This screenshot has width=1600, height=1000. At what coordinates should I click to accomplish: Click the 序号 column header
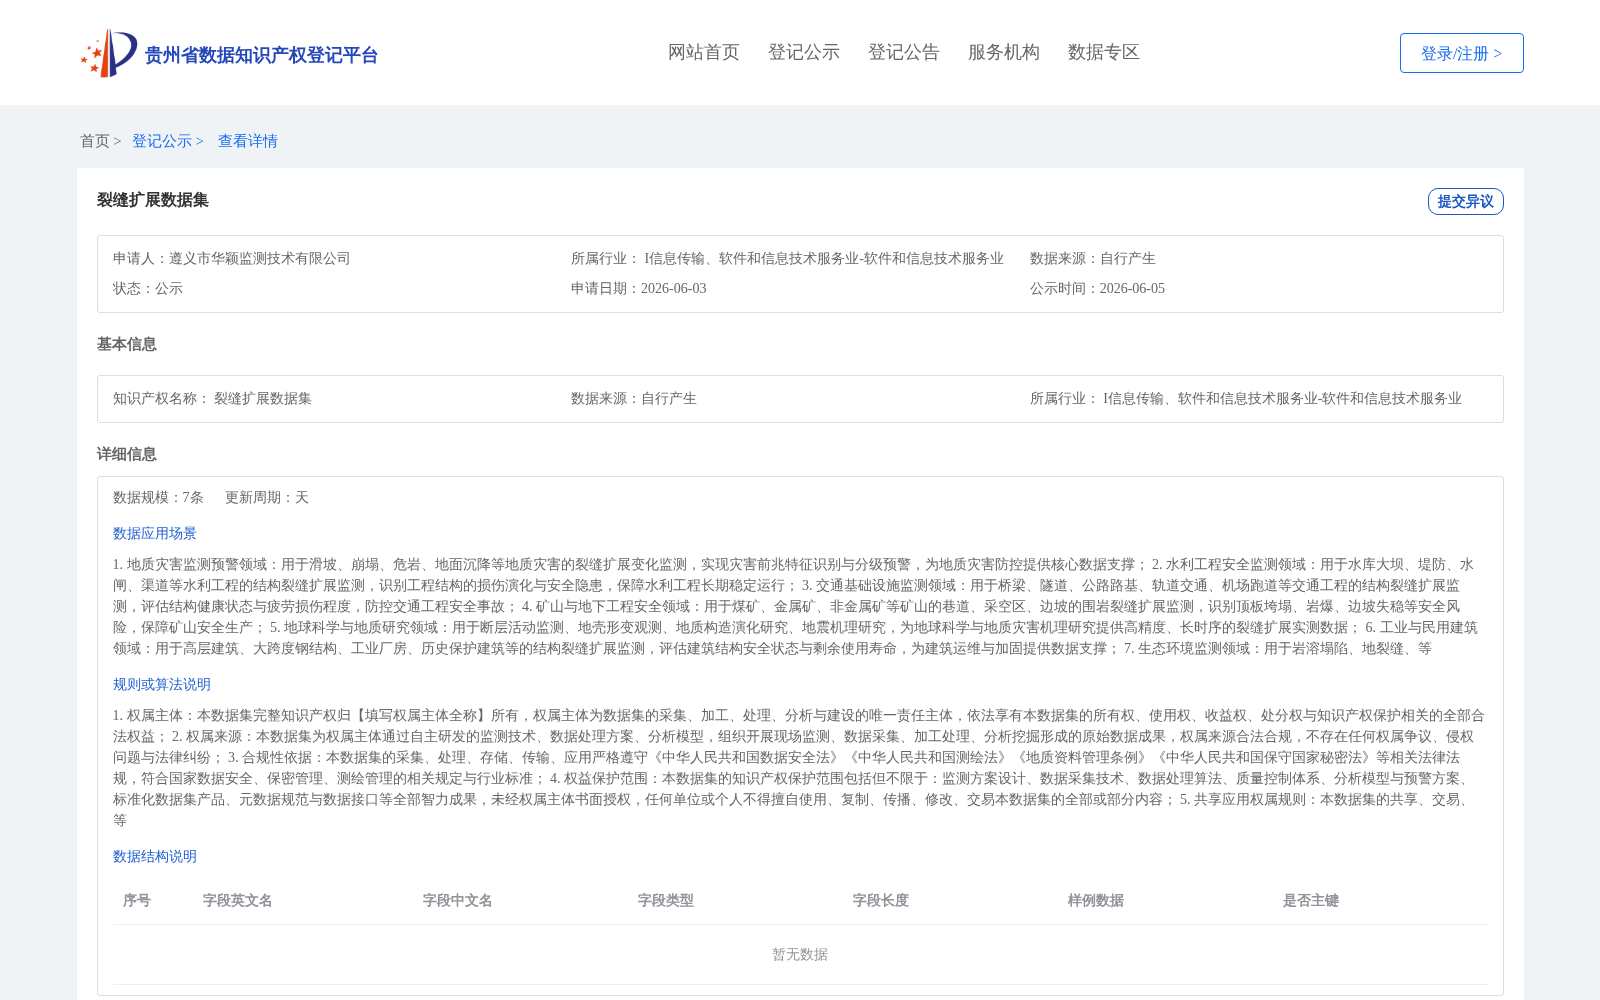(x=137, y=900)
